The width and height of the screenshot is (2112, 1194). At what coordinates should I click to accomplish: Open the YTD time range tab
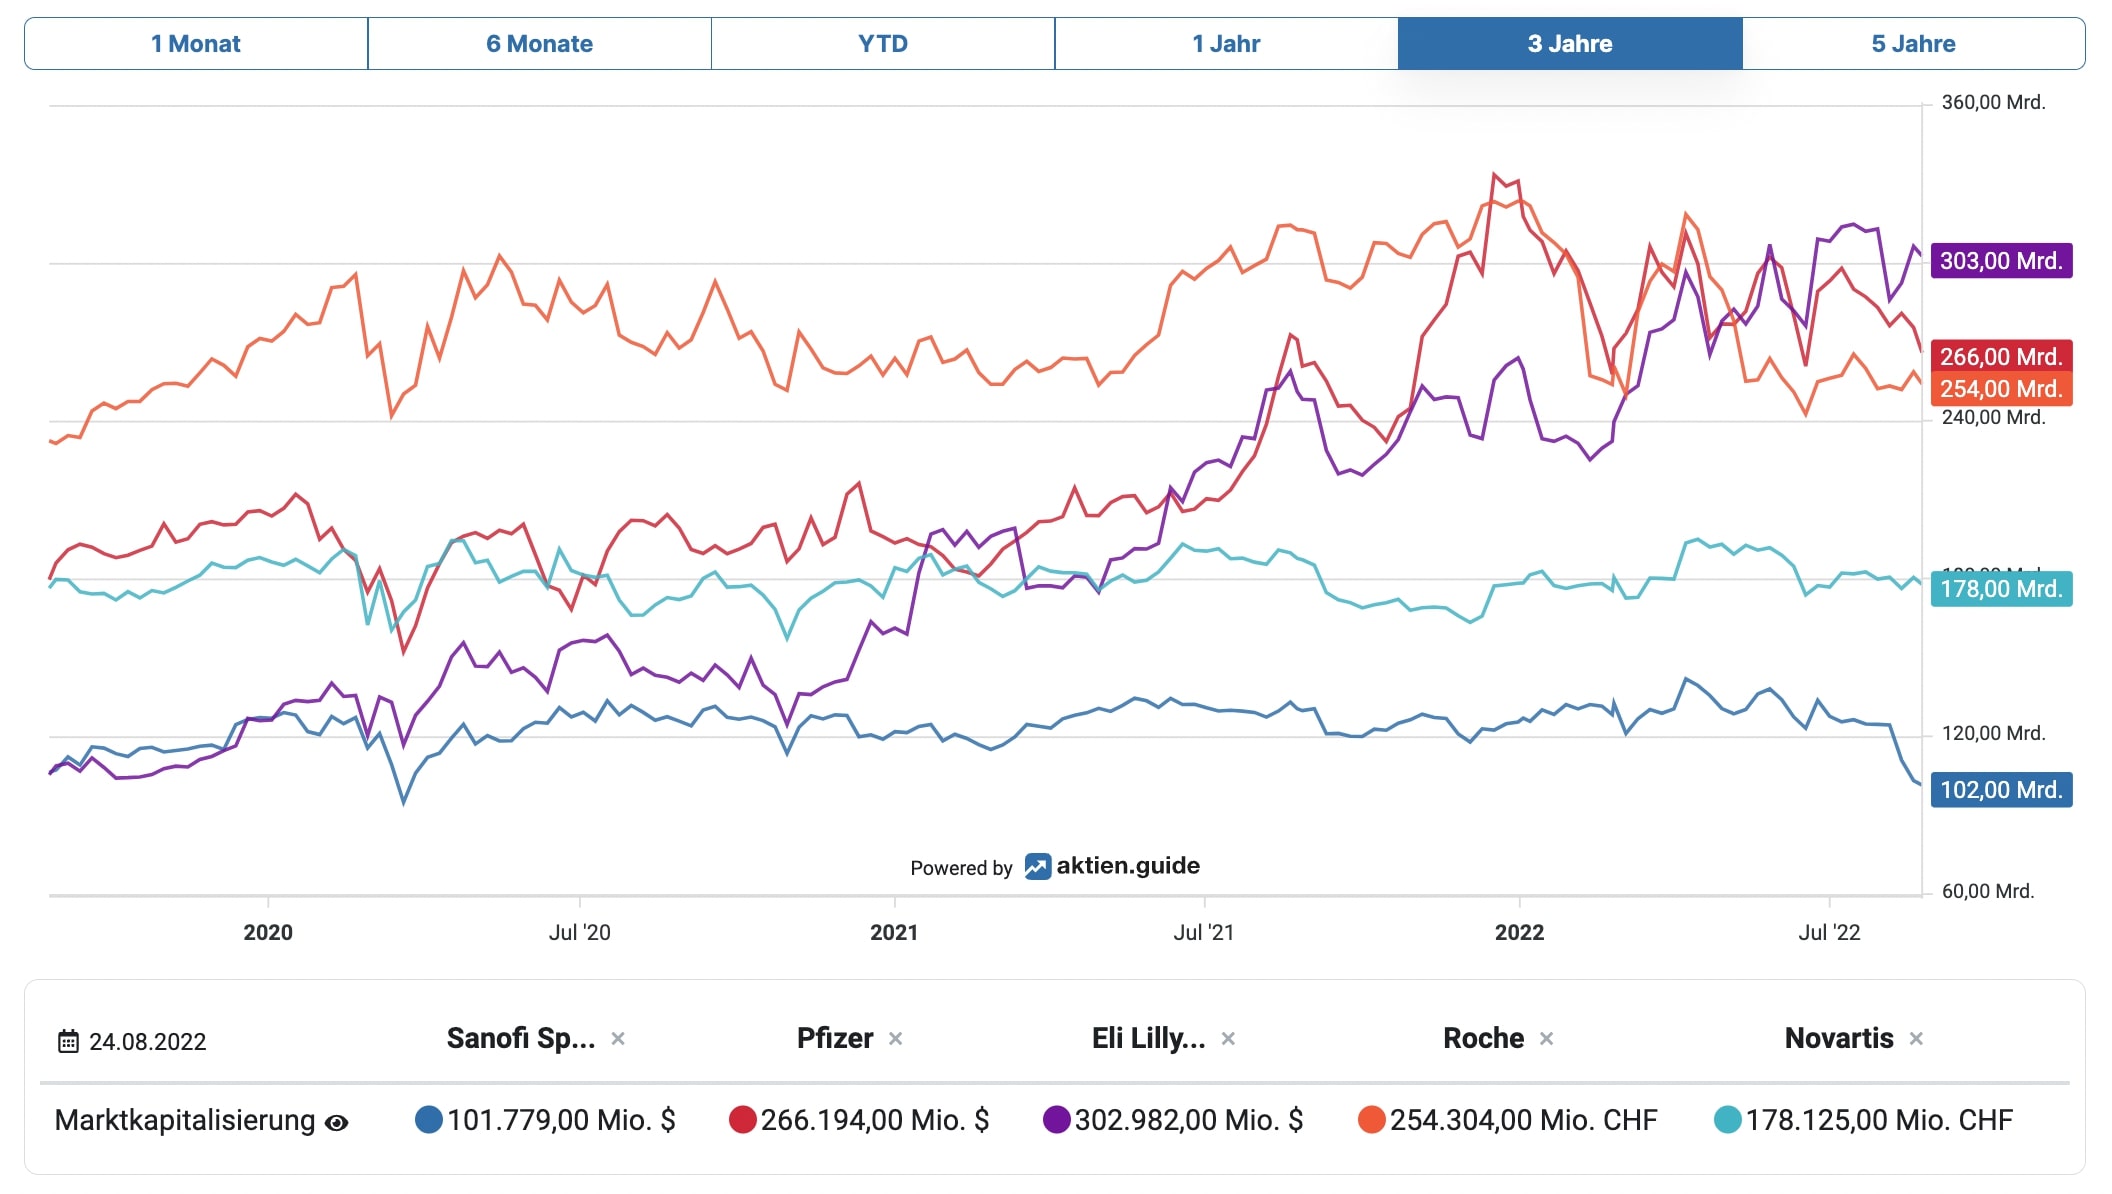pos(883,44)
